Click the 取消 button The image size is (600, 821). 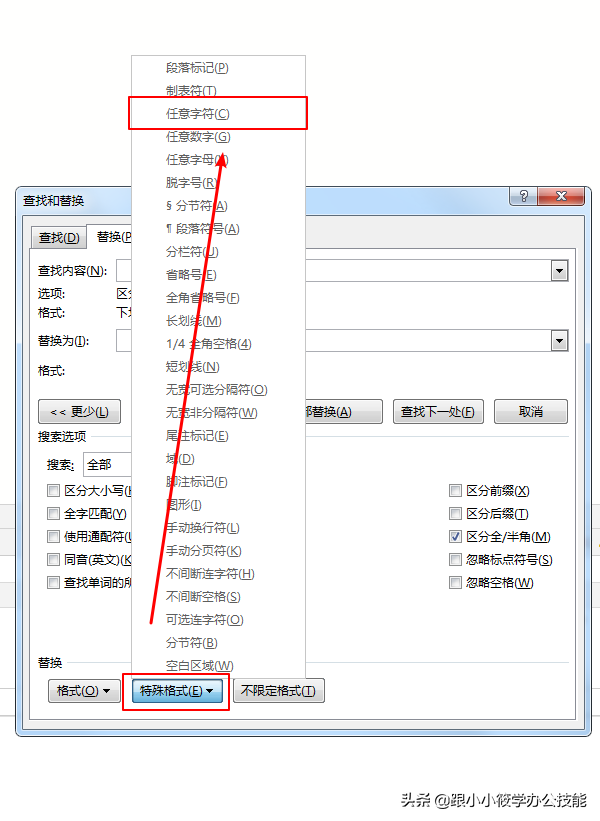pyautogui.click(x=530, y=412)
